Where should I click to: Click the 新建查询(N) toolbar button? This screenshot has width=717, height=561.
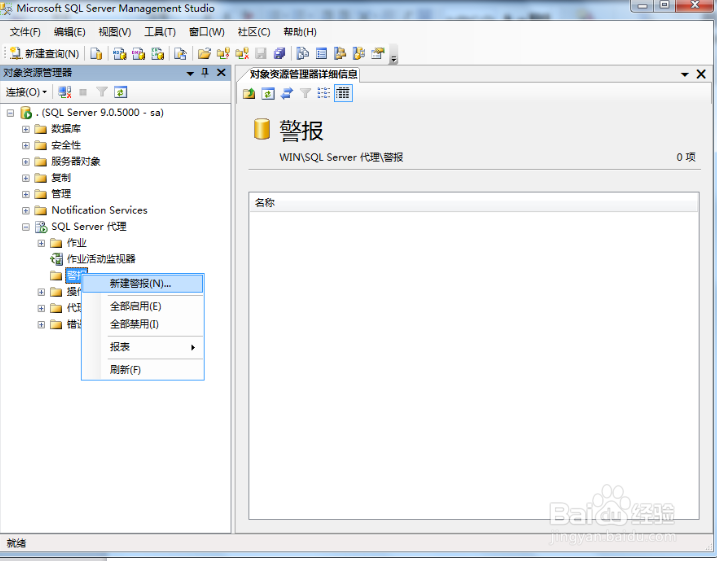tap(44, 53)
